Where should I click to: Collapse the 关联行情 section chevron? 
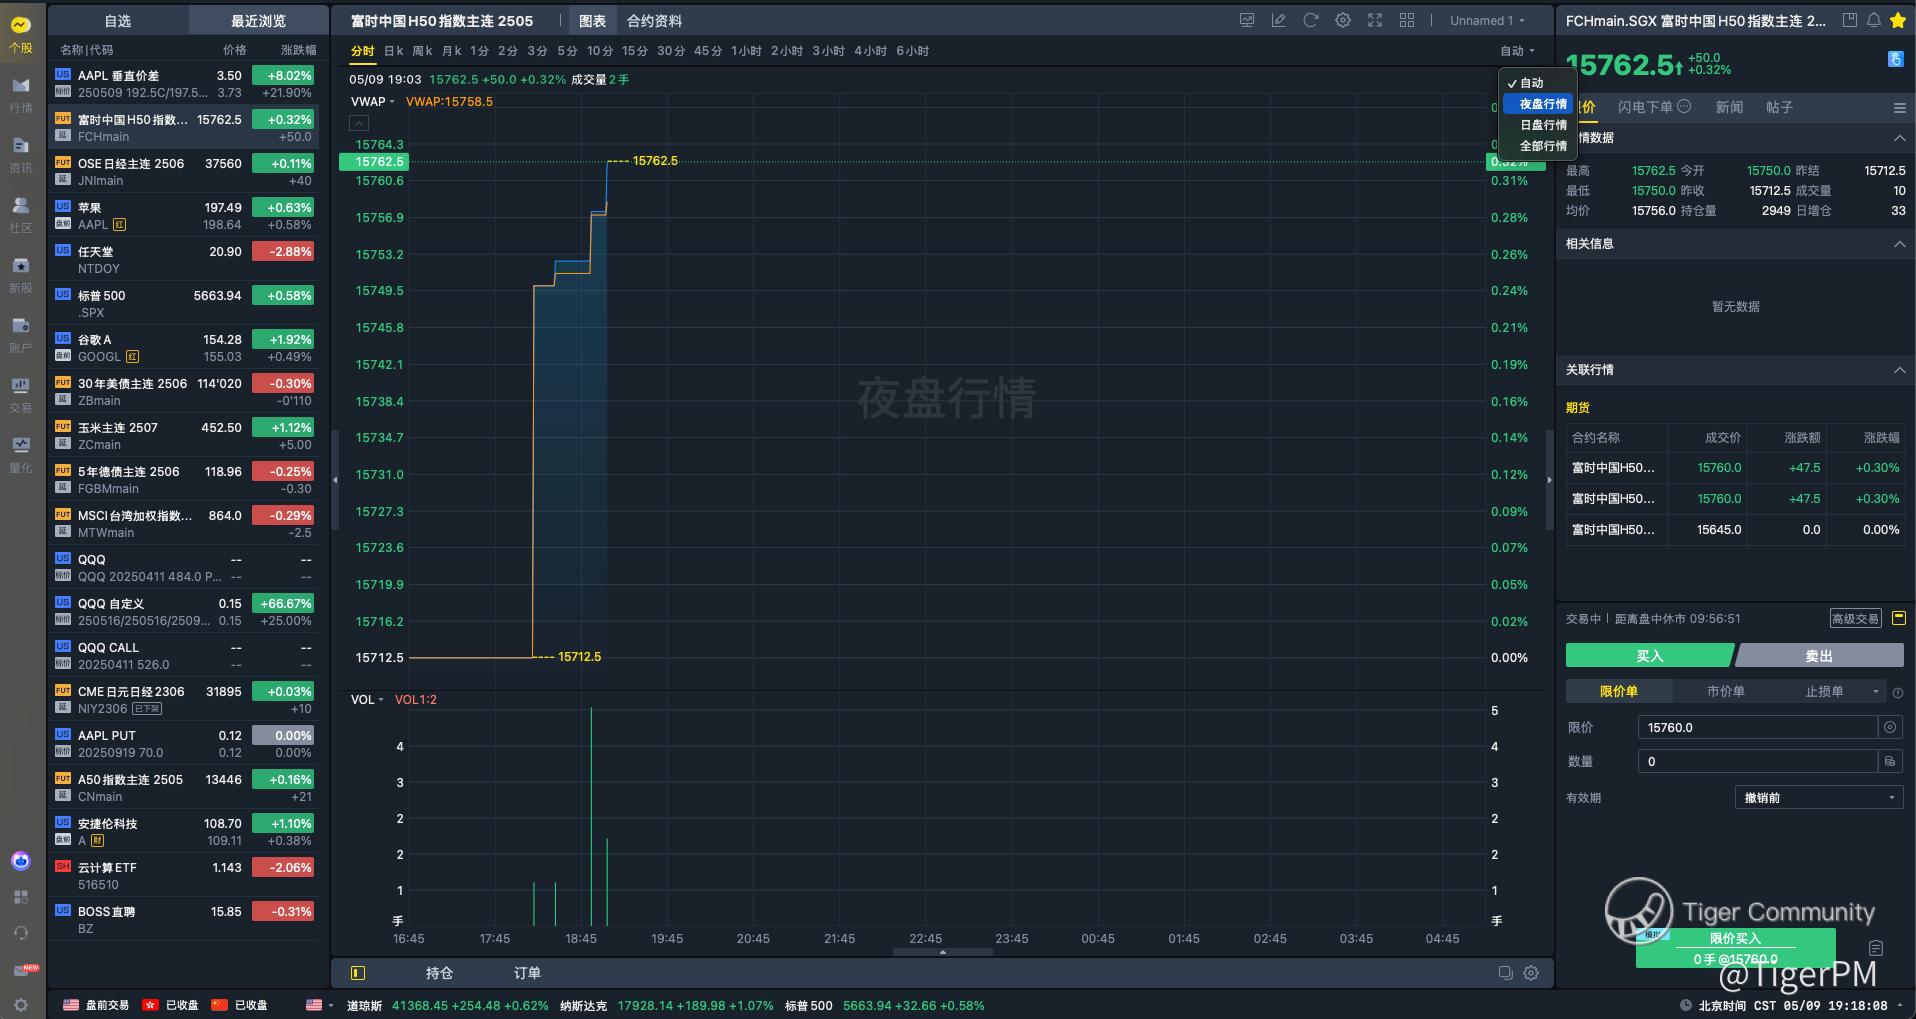pos(1898,370)
